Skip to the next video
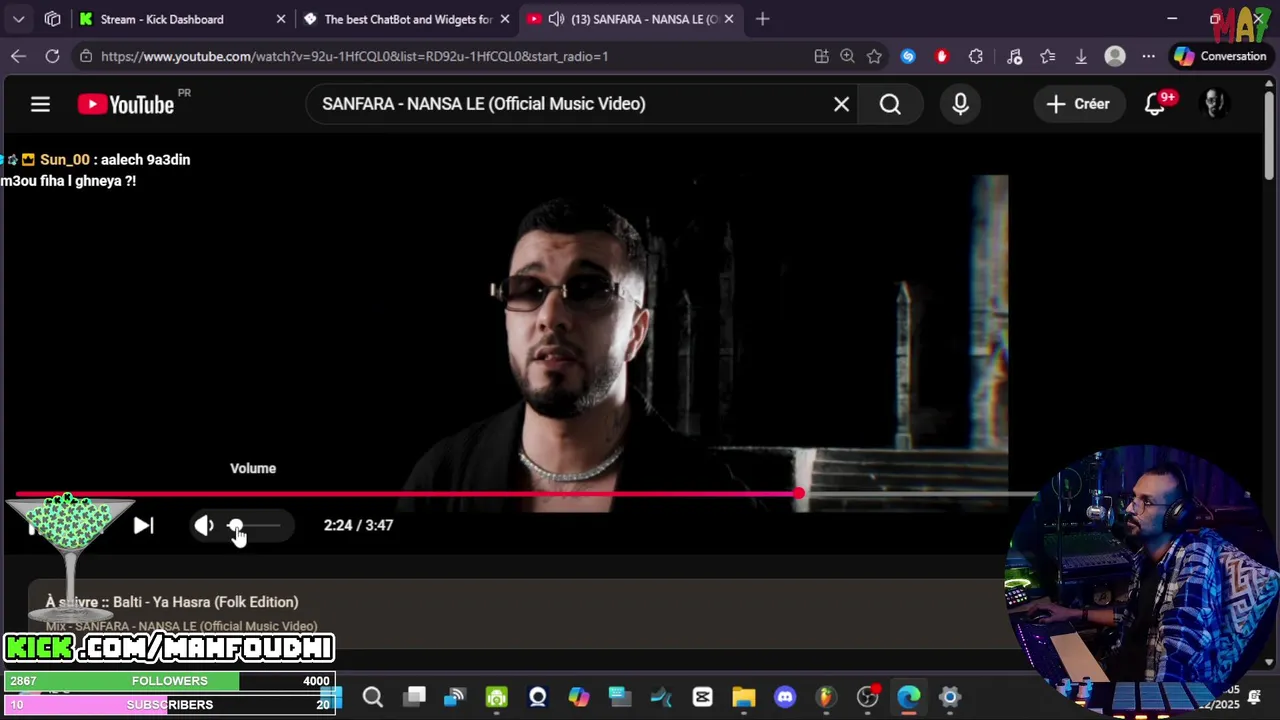Viewport: 1280px width, 720px height. pos(143,526)
